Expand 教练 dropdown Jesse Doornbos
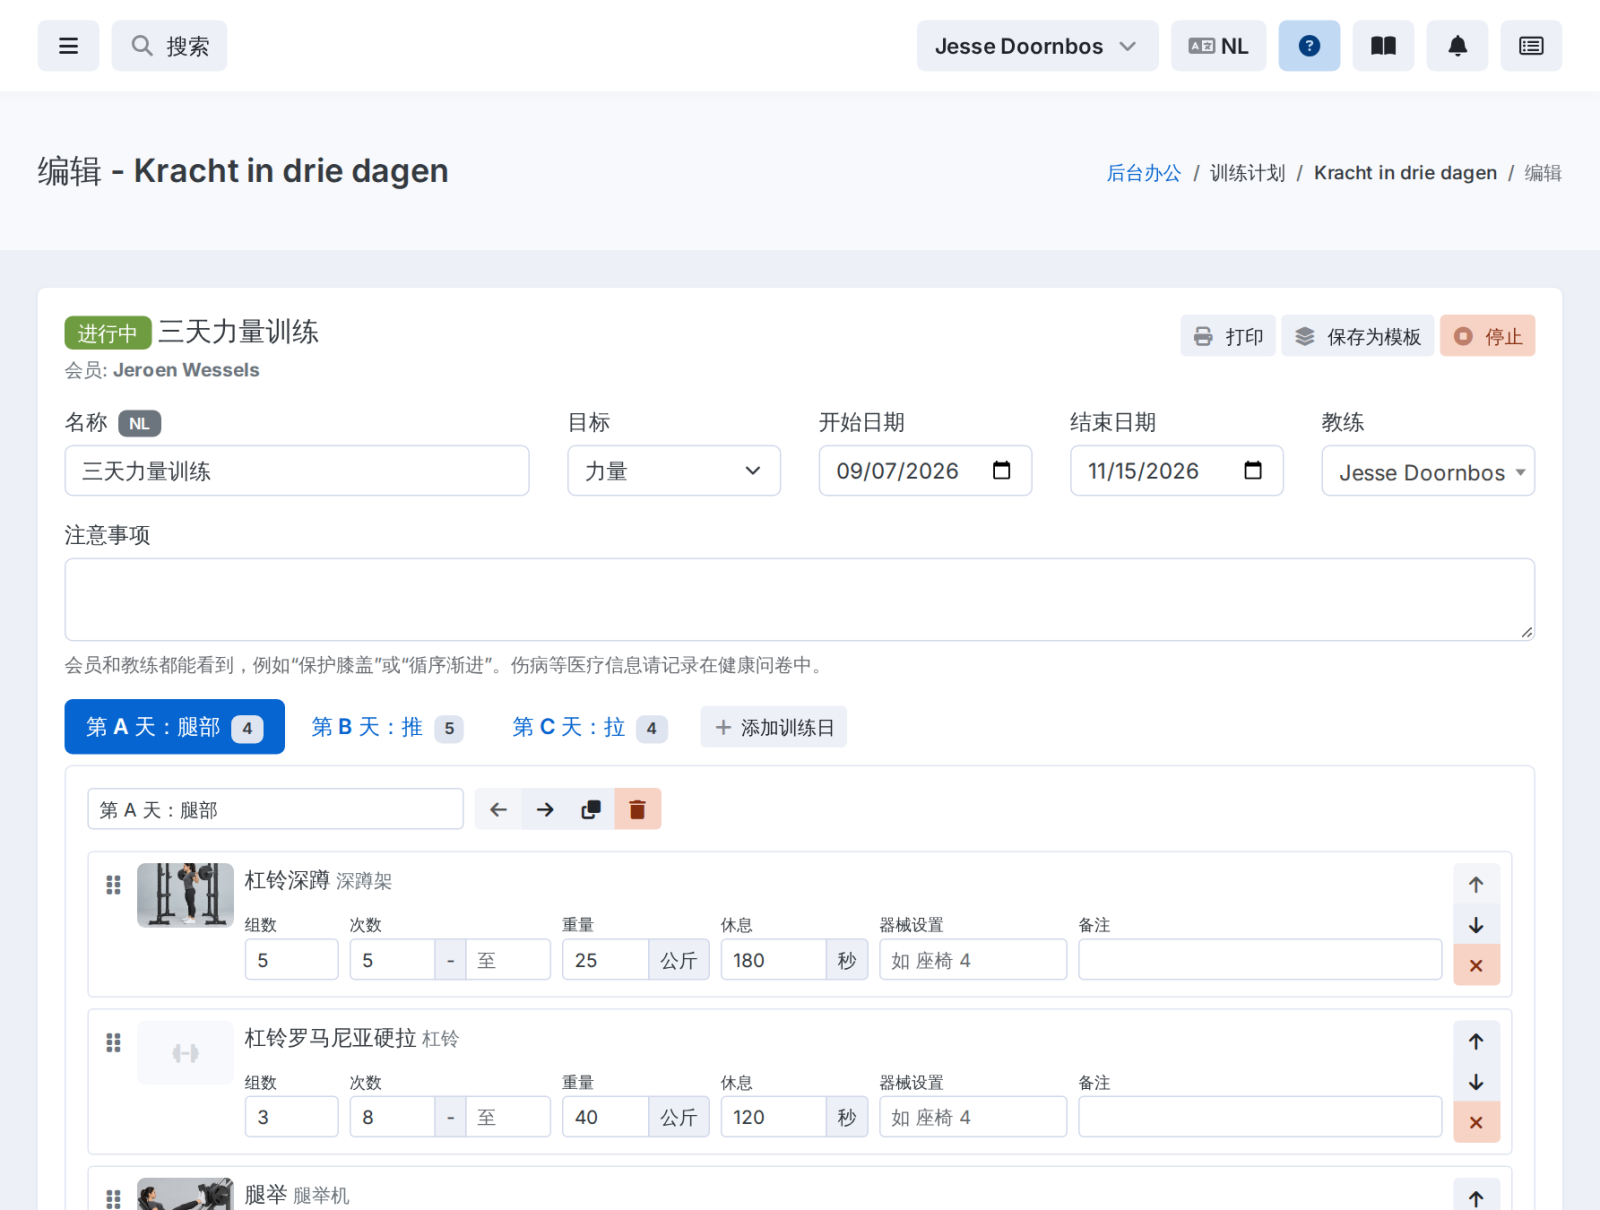 pyautogui.click(x=1428, y=471)
